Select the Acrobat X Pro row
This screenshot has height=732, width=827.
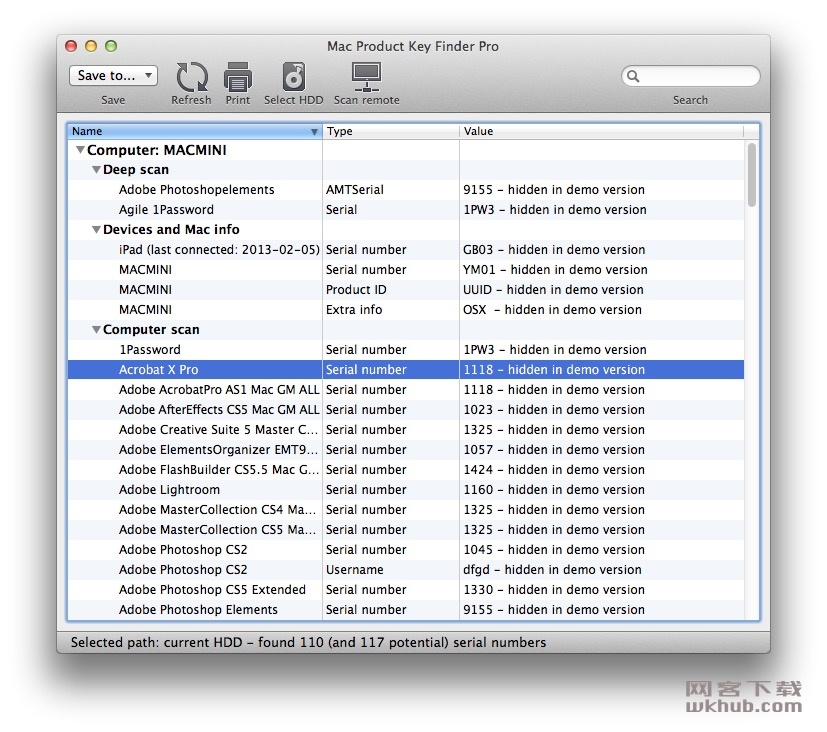pyautogui.click(x=406, y=370)
